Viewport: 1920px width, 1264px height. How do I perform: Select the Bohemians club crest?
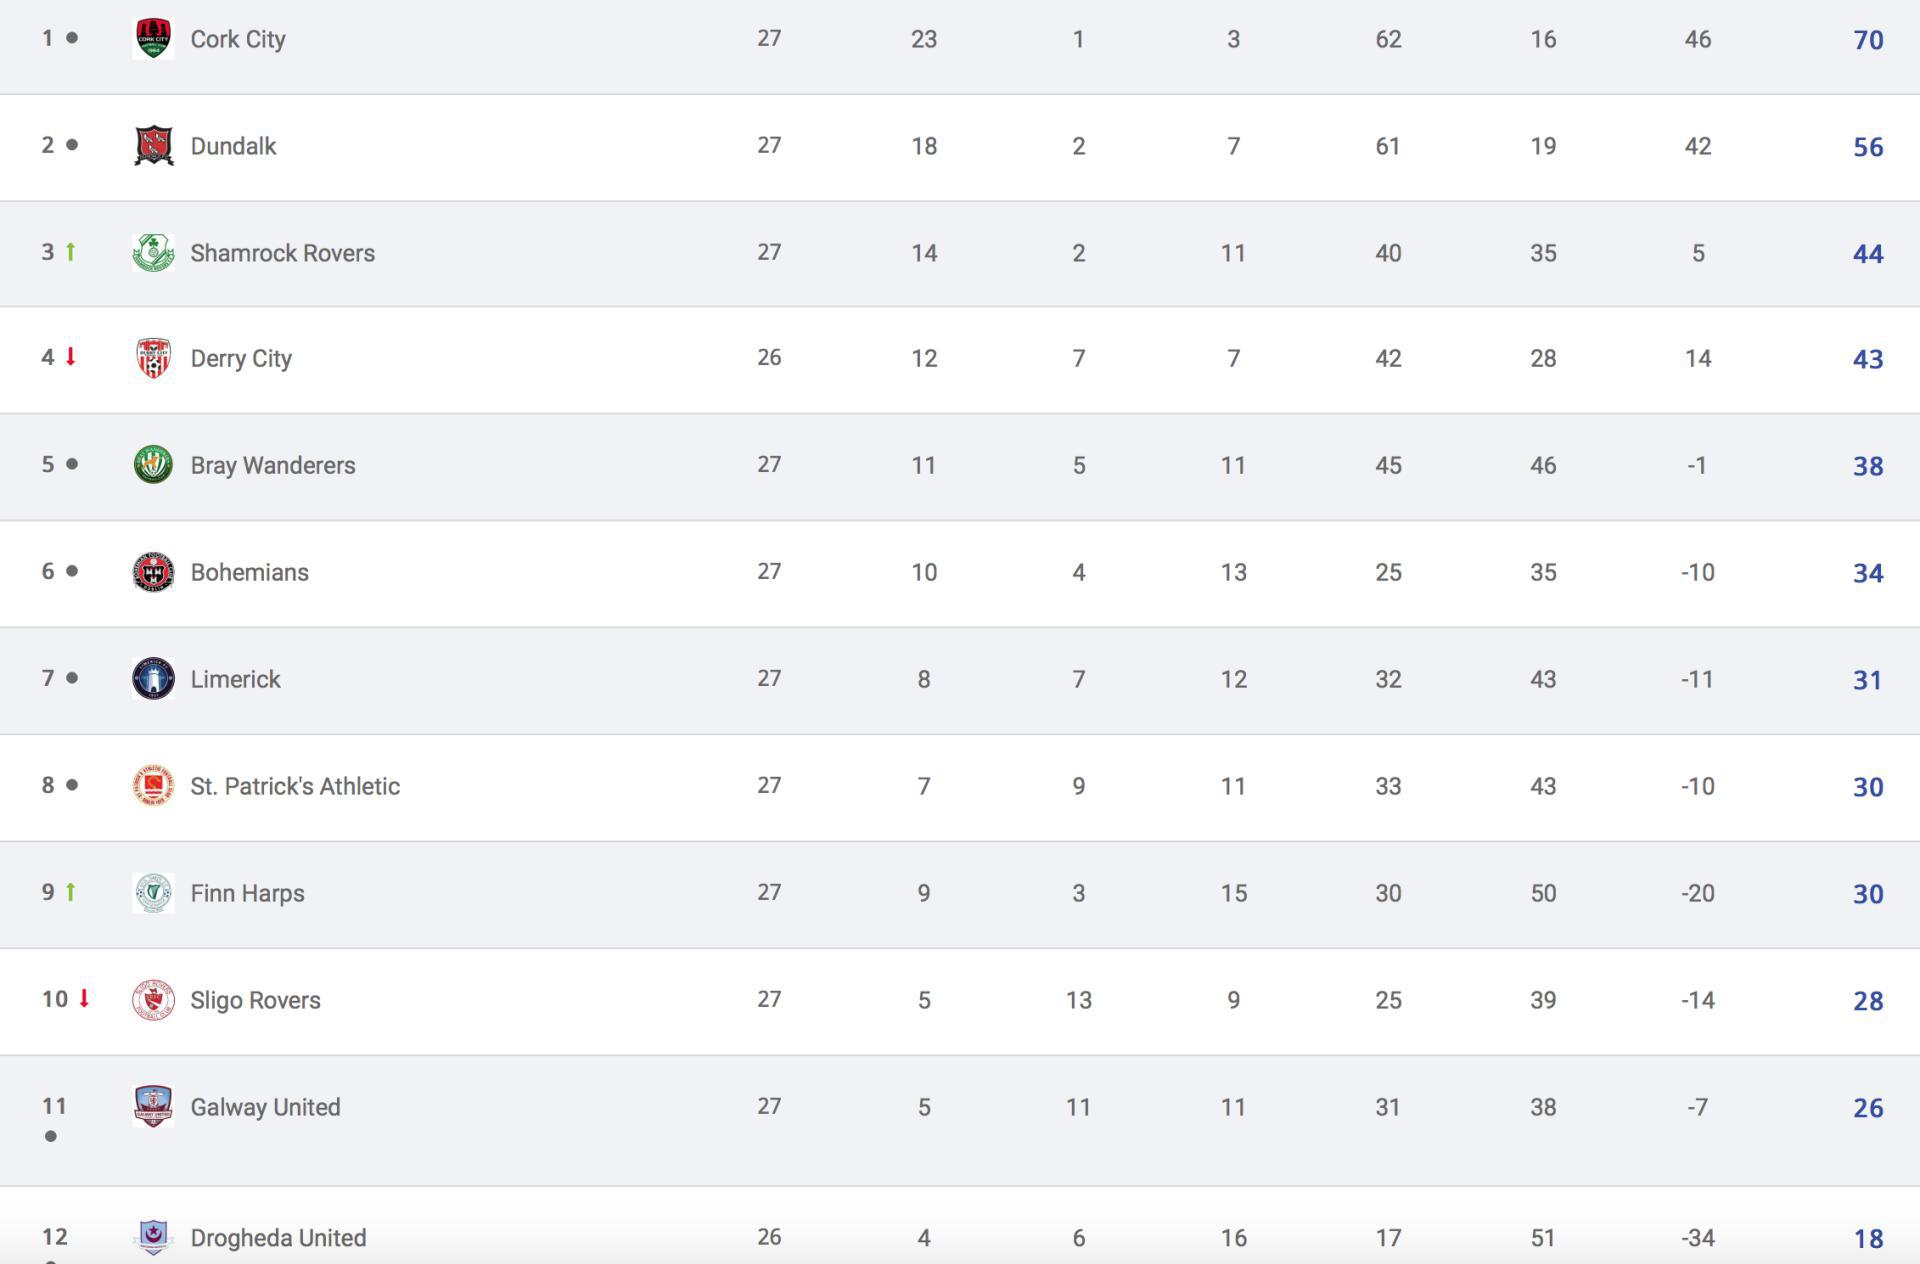click(153, 572)
